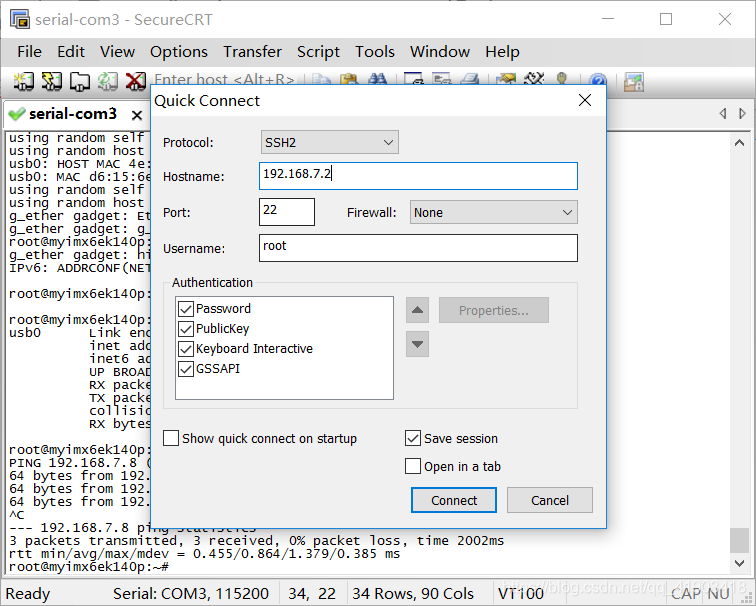
Task: Click the terminal vertical scrollbar thumb
Action: (x=739, y=540)
